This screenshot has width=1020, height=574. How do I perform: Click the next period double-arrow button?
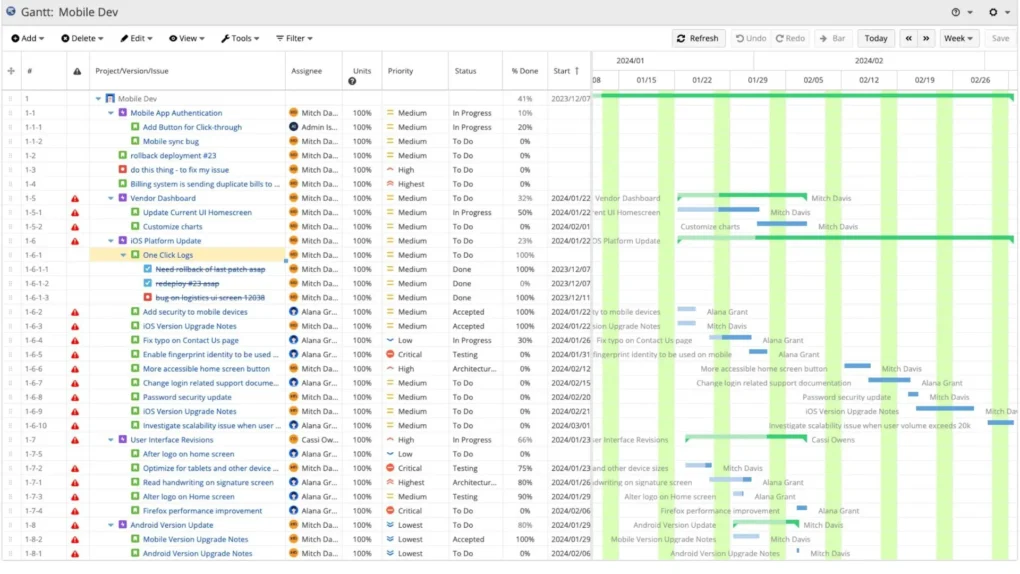(x=926, y=38)
